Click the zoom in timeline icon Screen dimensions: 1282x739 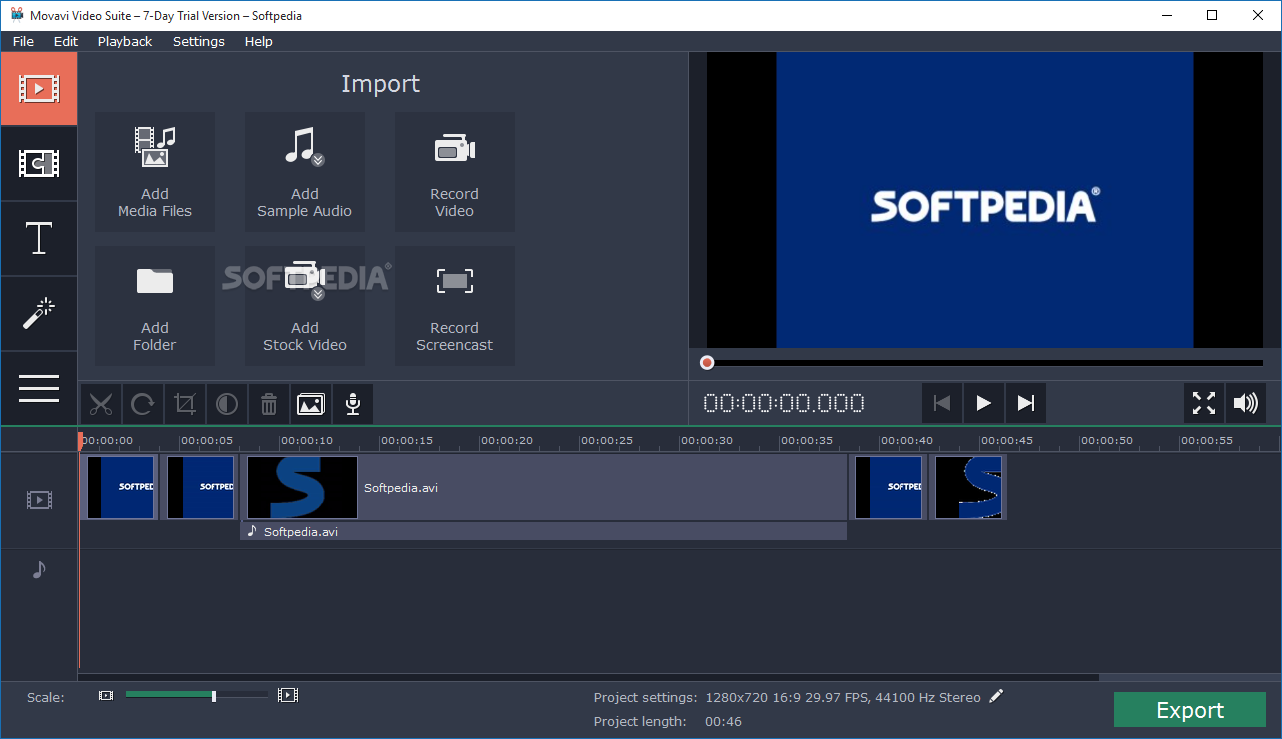288,695
